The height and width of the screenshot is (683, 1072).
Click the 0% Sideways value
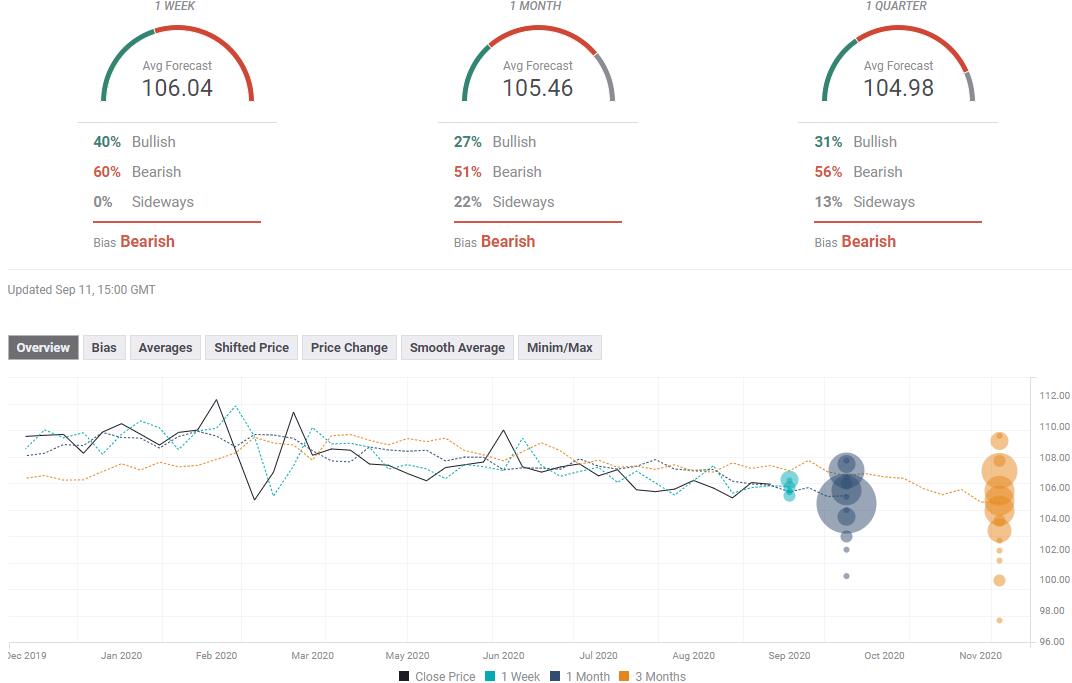[x=103, y=202]
